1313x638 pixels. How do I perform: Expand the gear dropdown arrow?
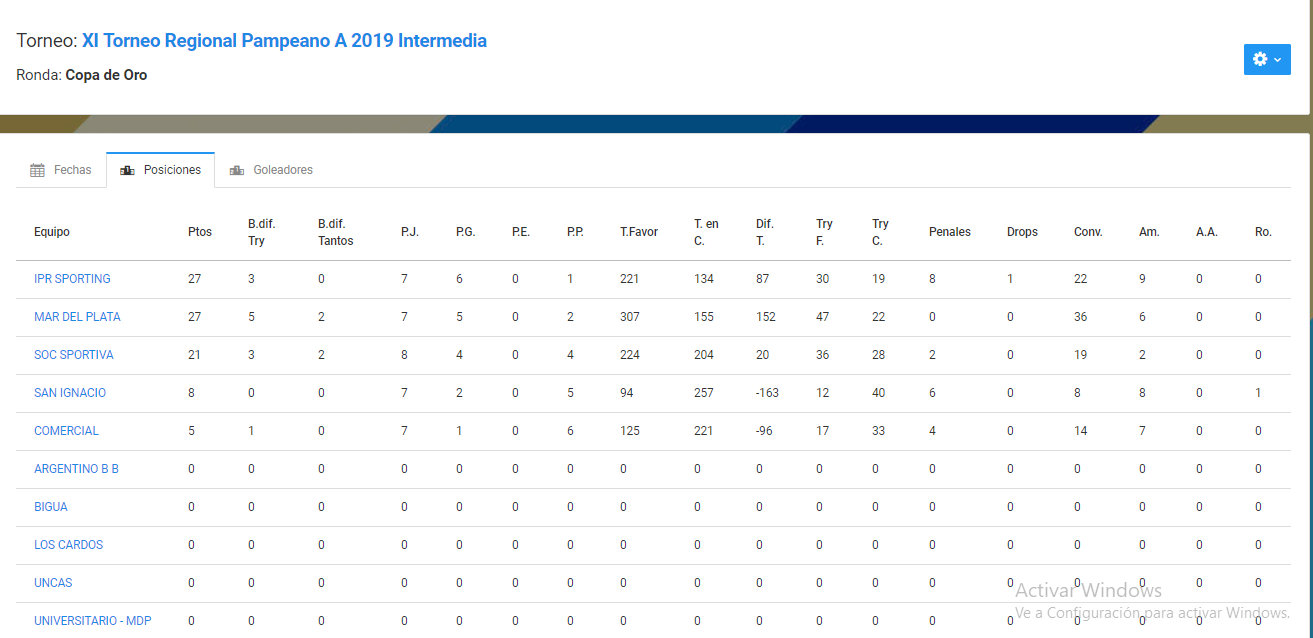[1277, 60]
